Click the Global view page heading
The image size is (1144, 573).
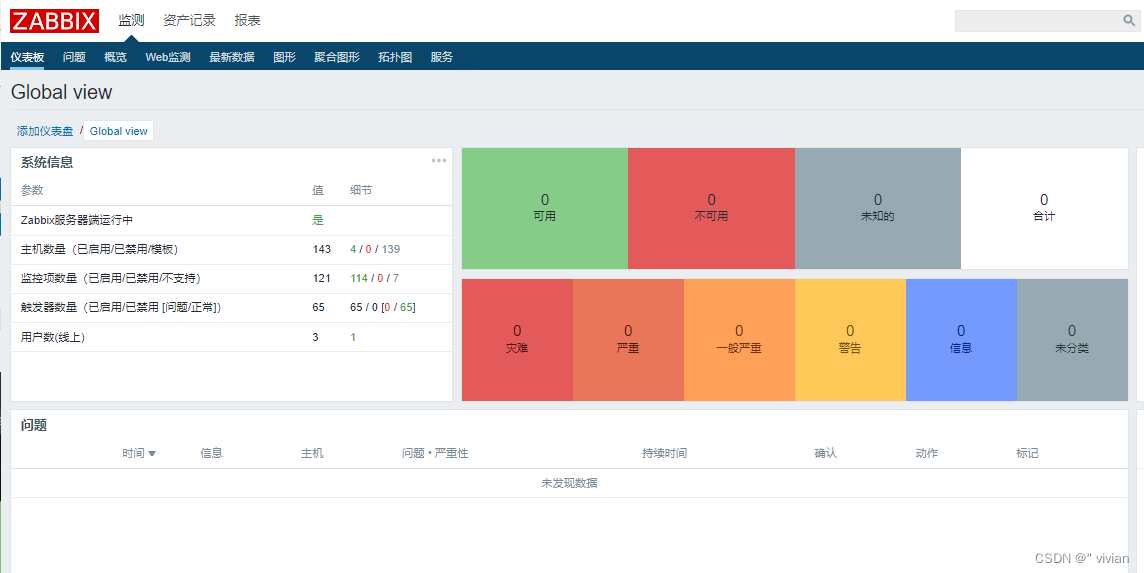click(61, 92)
